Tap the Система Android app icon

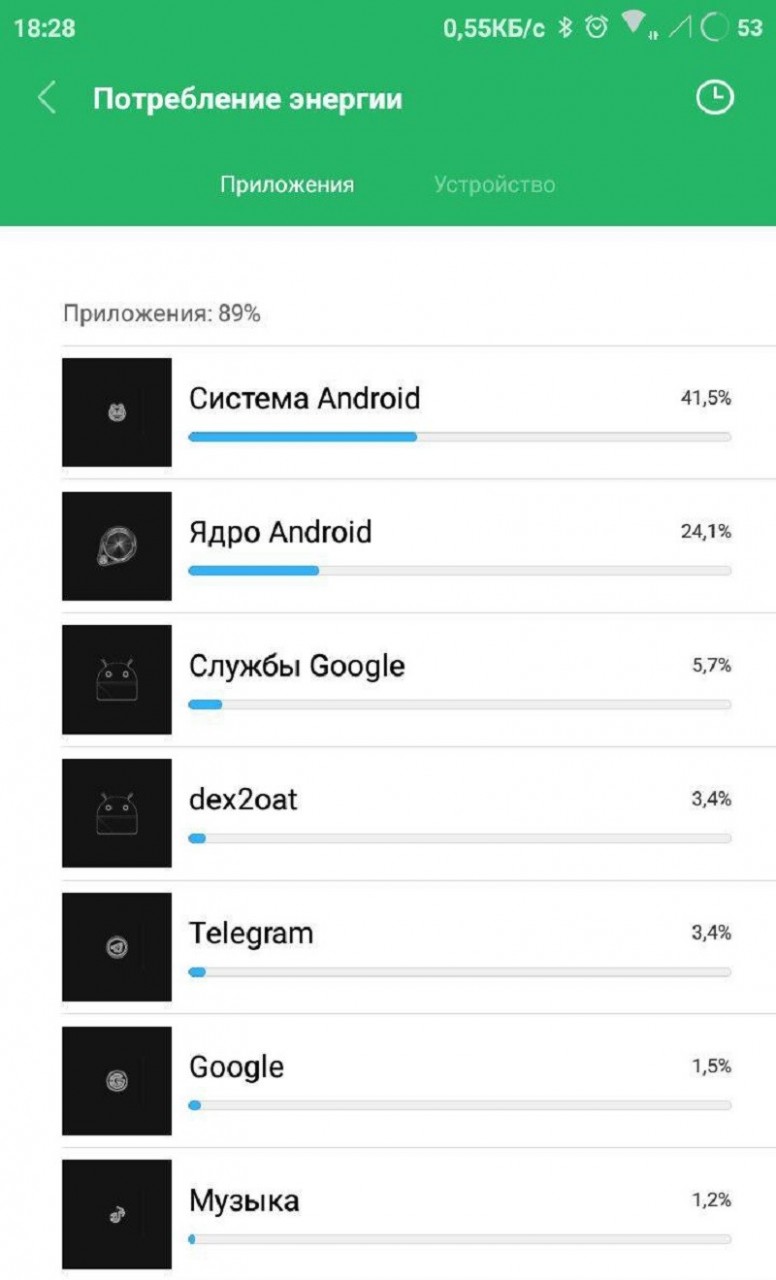coord(117,412)
